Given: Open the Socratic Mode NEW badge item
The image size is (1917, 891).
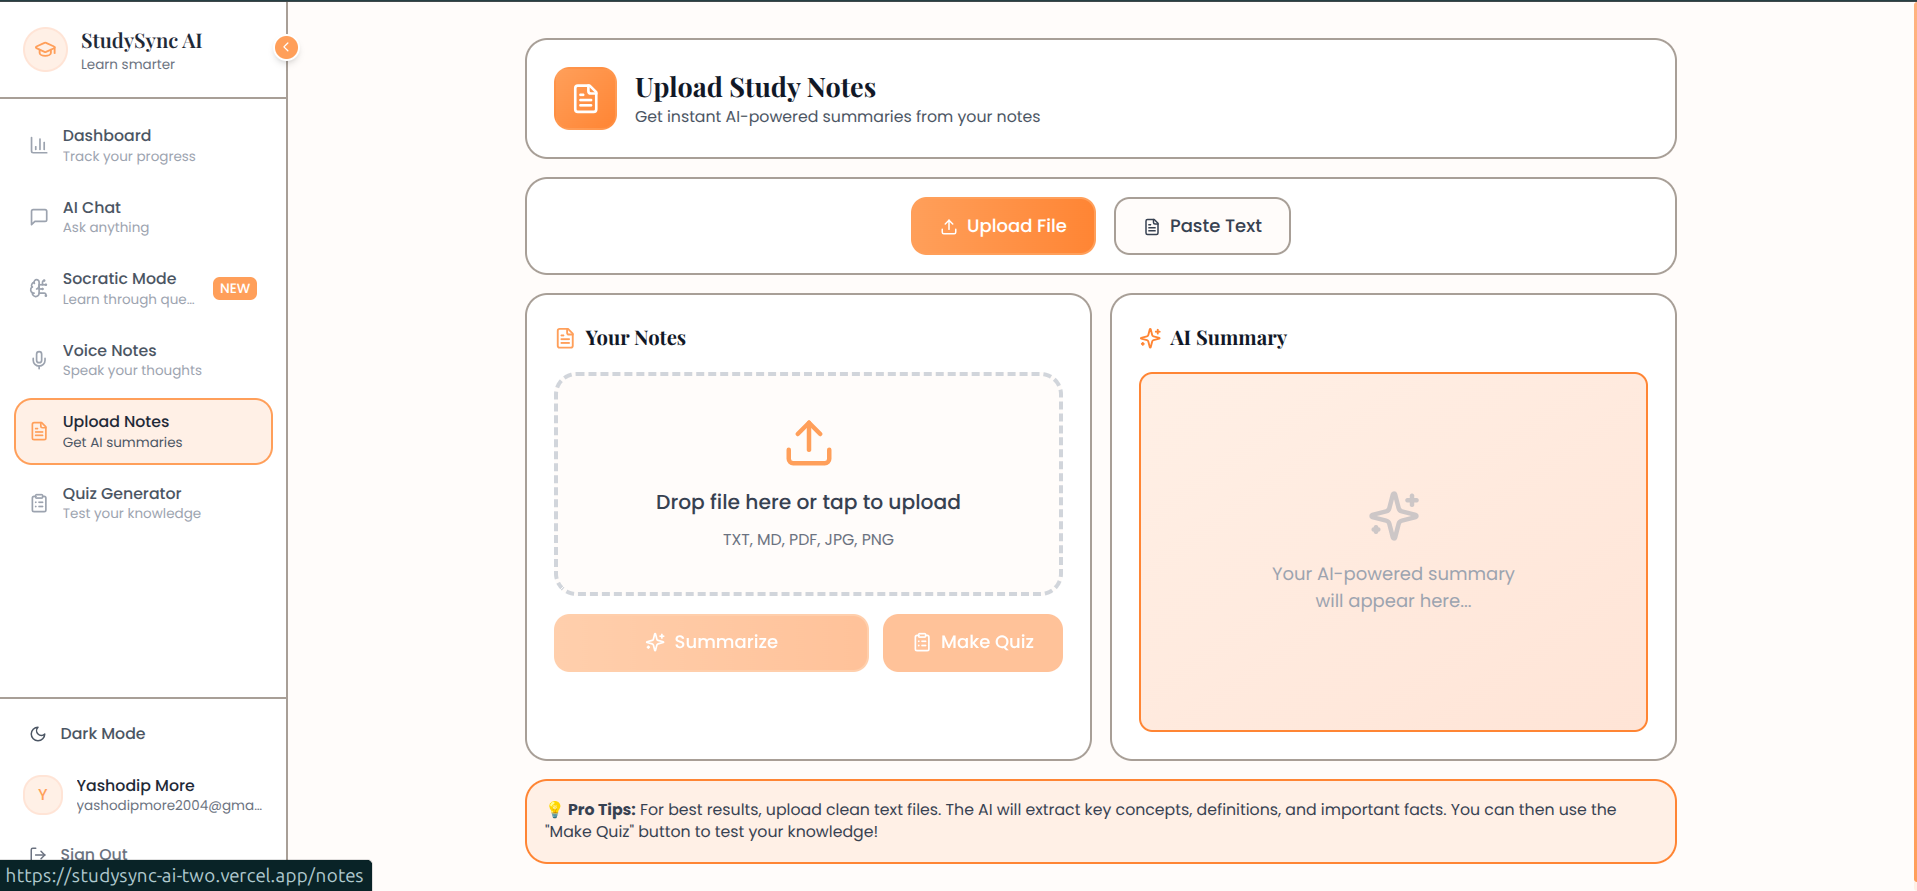Looking at the screenshot, I should tap(235, 288).
